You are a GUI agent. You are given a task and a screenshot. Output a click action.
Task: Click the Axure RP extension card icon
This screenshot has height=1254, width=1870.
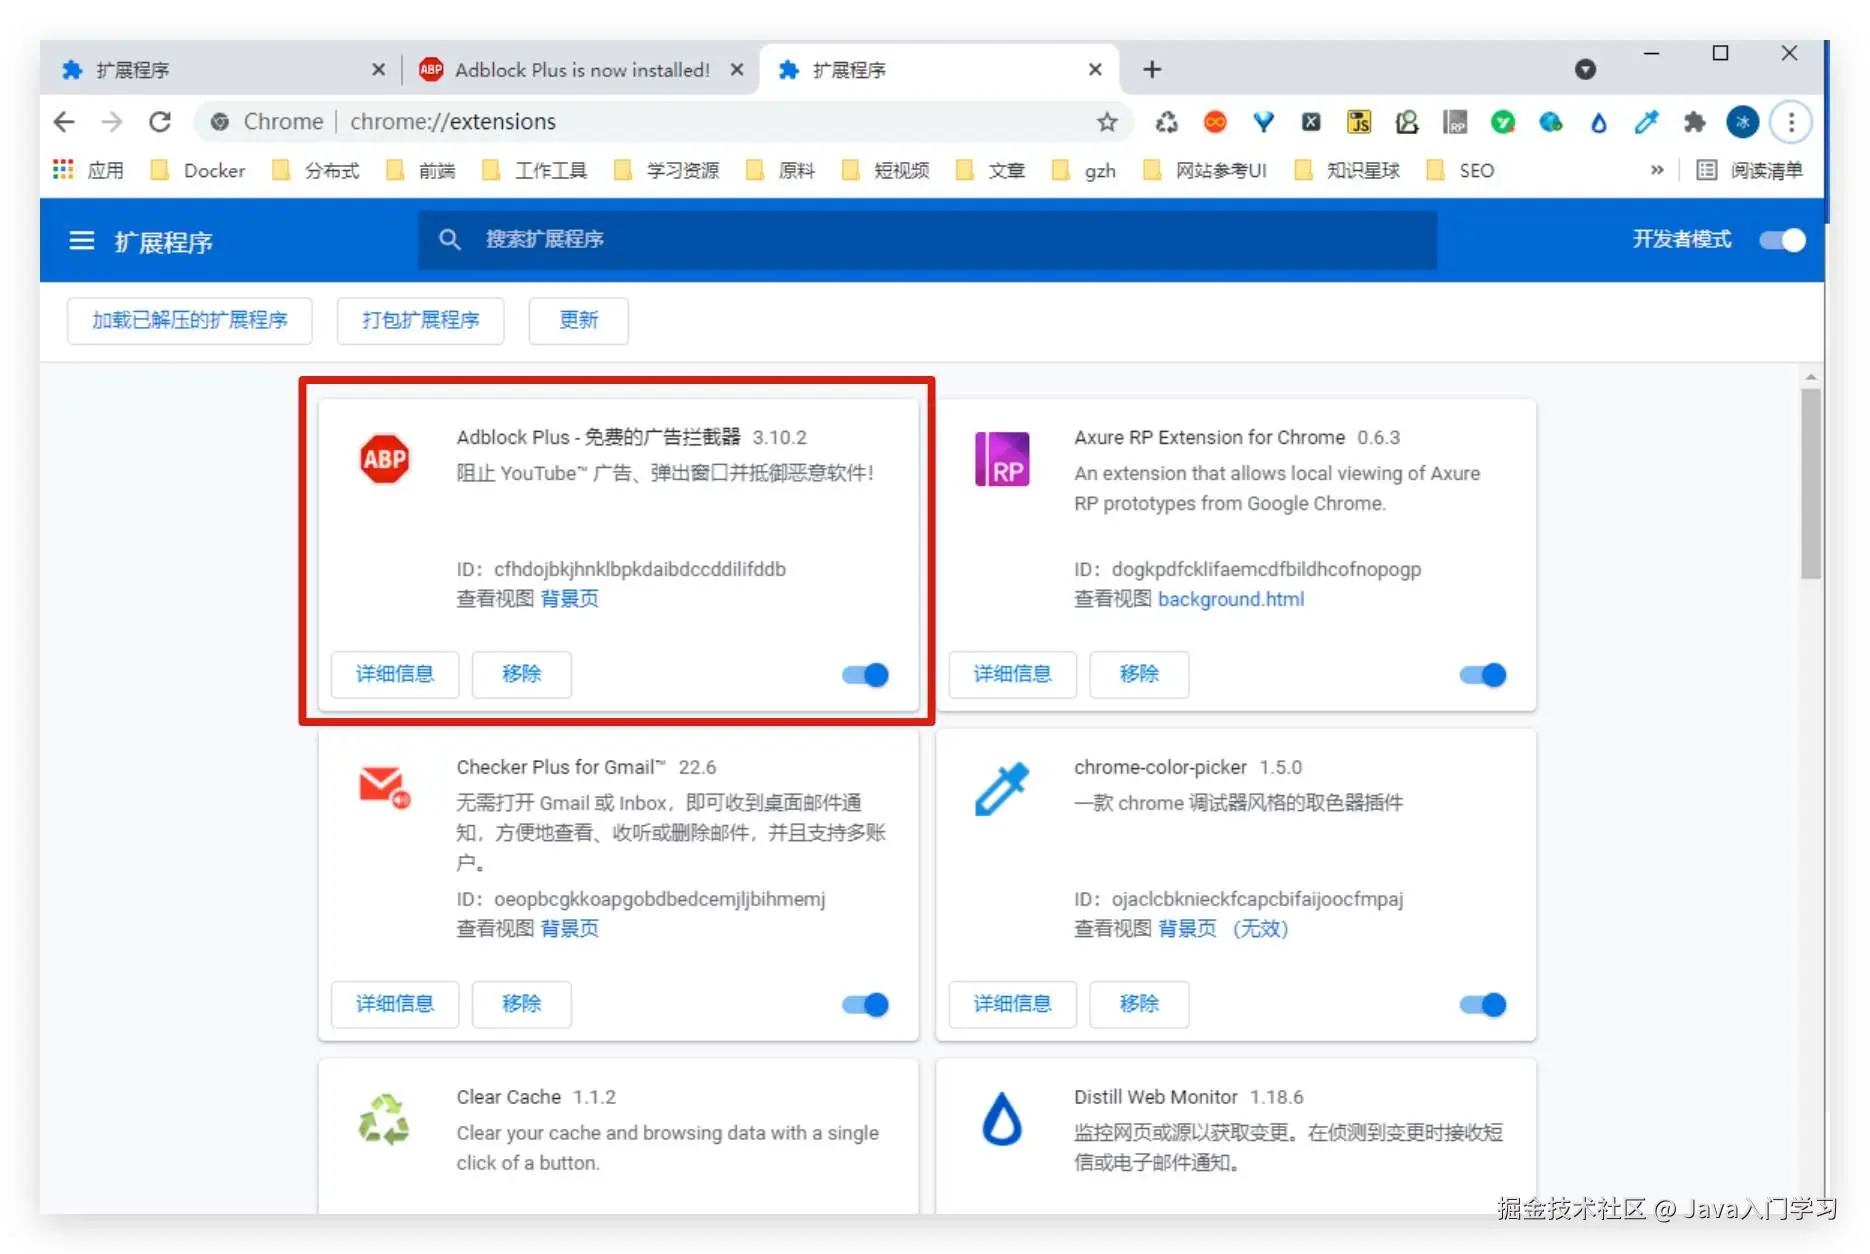(1002, 459)
